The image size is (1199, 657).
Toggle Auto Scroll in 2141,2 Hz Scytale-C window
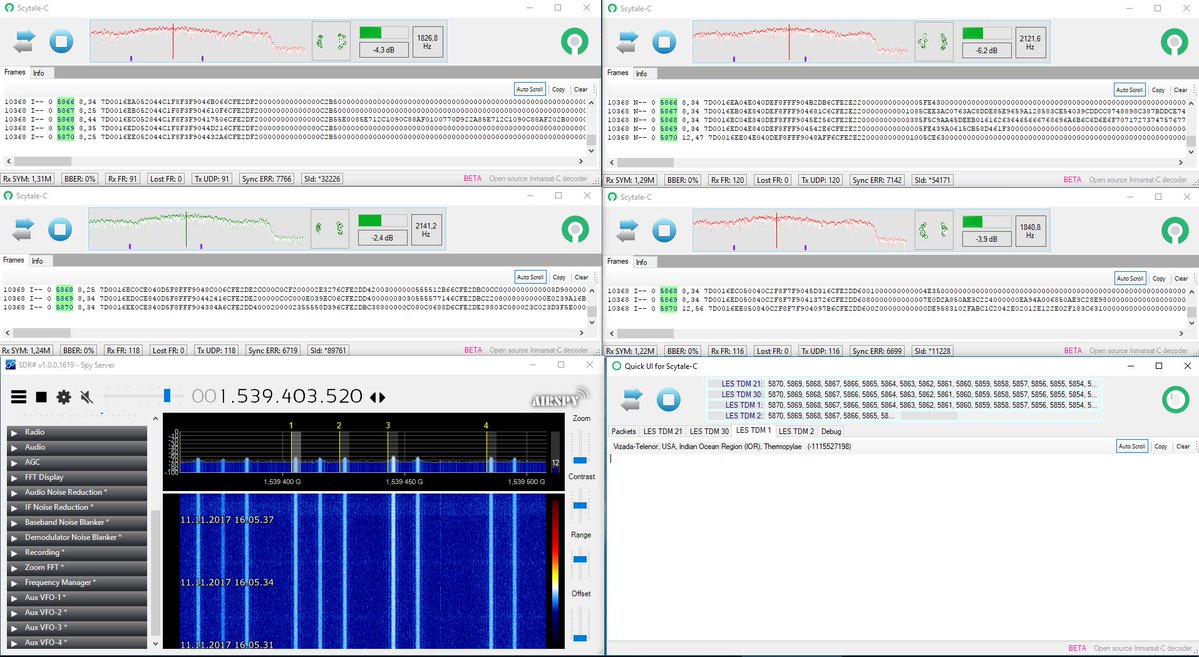(530, 277)
